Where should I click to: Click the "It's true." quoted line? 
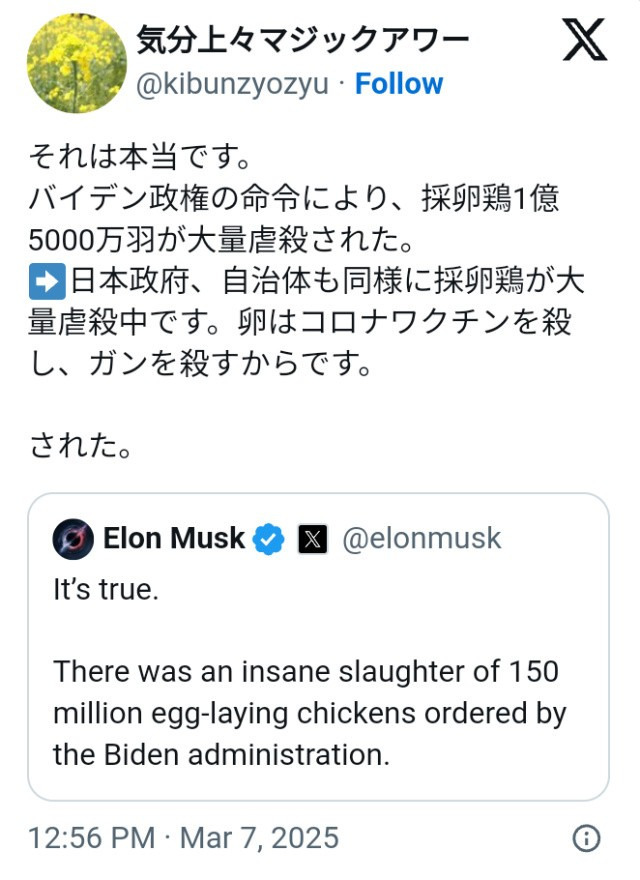tap(106, 590)
